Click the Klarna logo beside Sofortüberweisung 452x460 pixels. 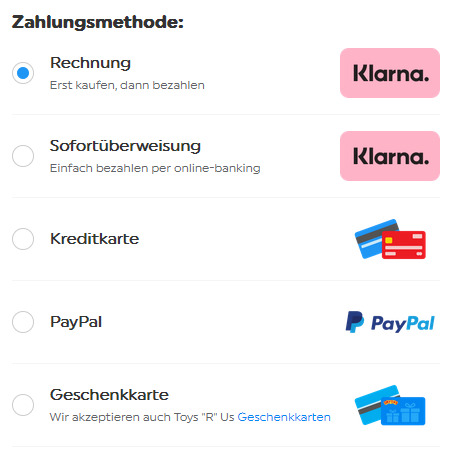point(390,156)
